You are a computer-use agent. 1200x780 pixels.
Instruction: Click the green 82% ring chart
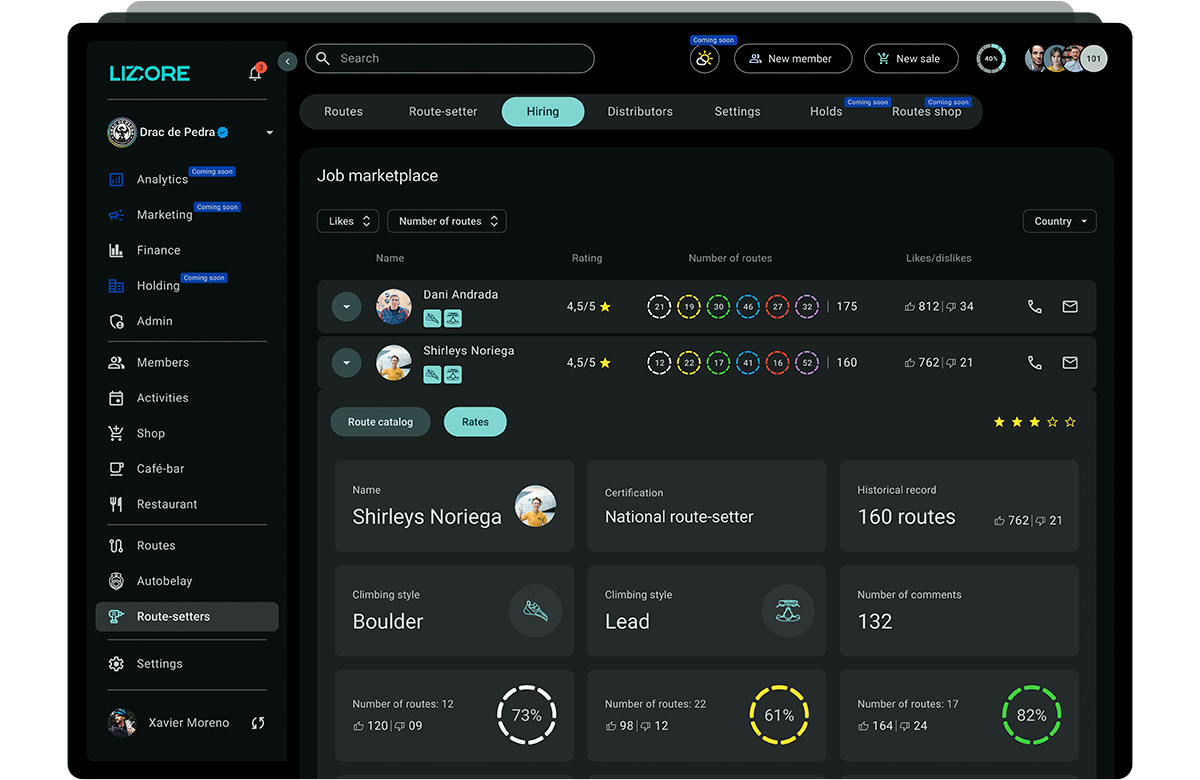1032,716
